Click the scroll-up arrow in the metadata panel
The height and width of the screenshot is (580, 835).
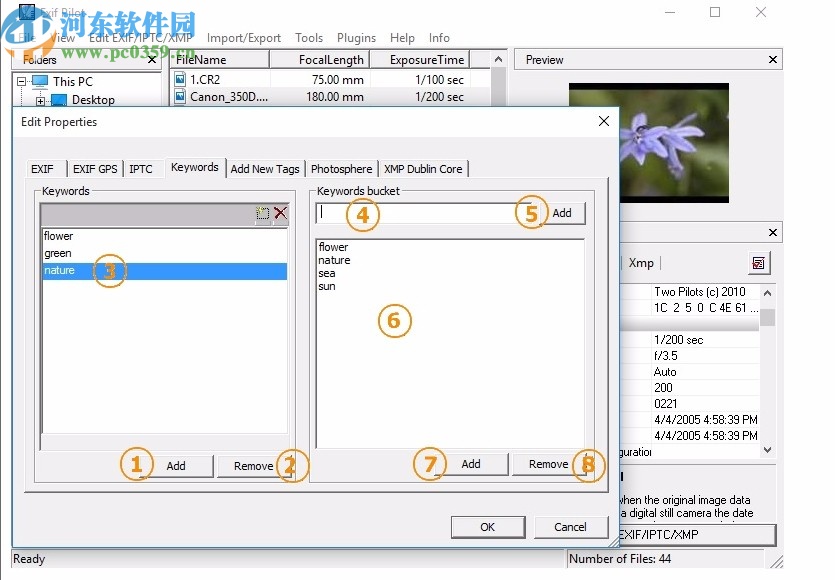coord(766,291)
